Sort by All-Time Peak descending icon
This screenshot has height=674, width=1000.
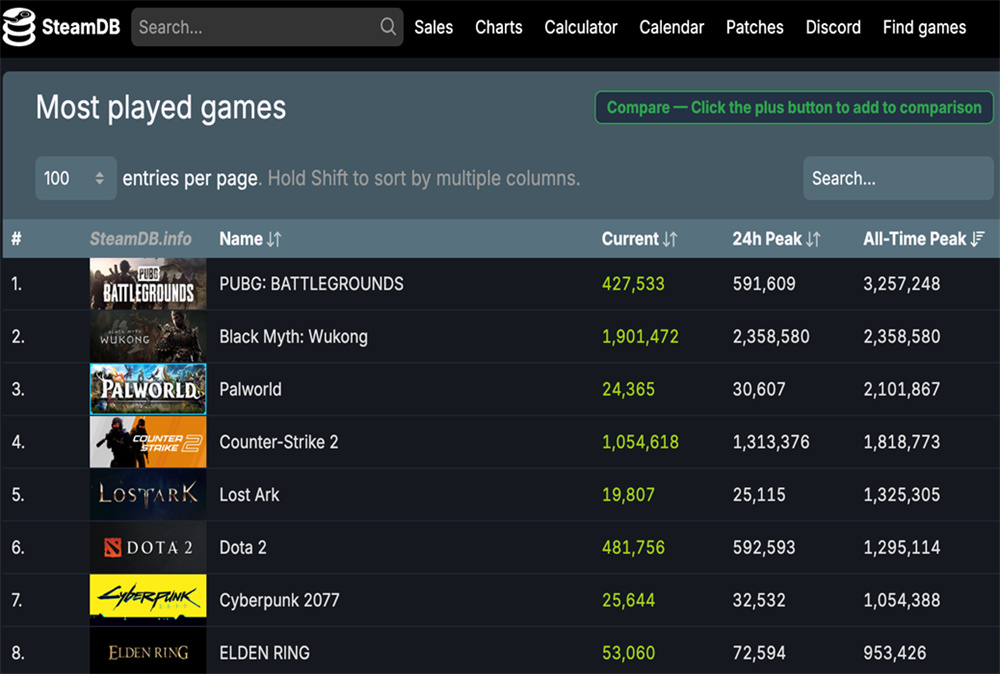click(x=978, y=239)
